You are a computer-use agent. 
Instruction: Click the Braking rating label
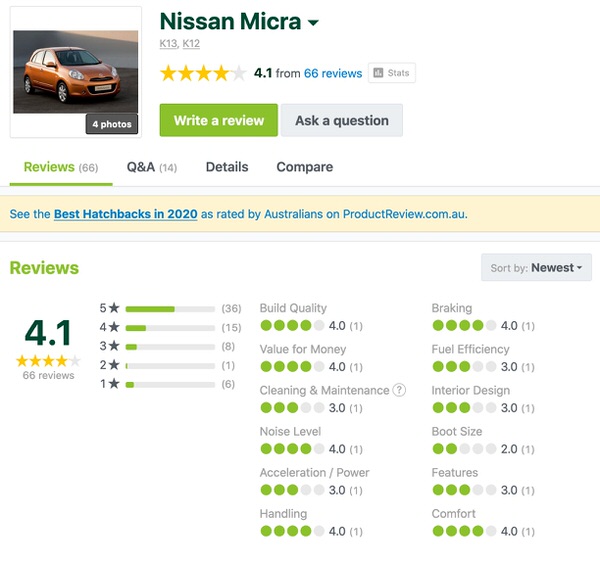tap(452, 308)
